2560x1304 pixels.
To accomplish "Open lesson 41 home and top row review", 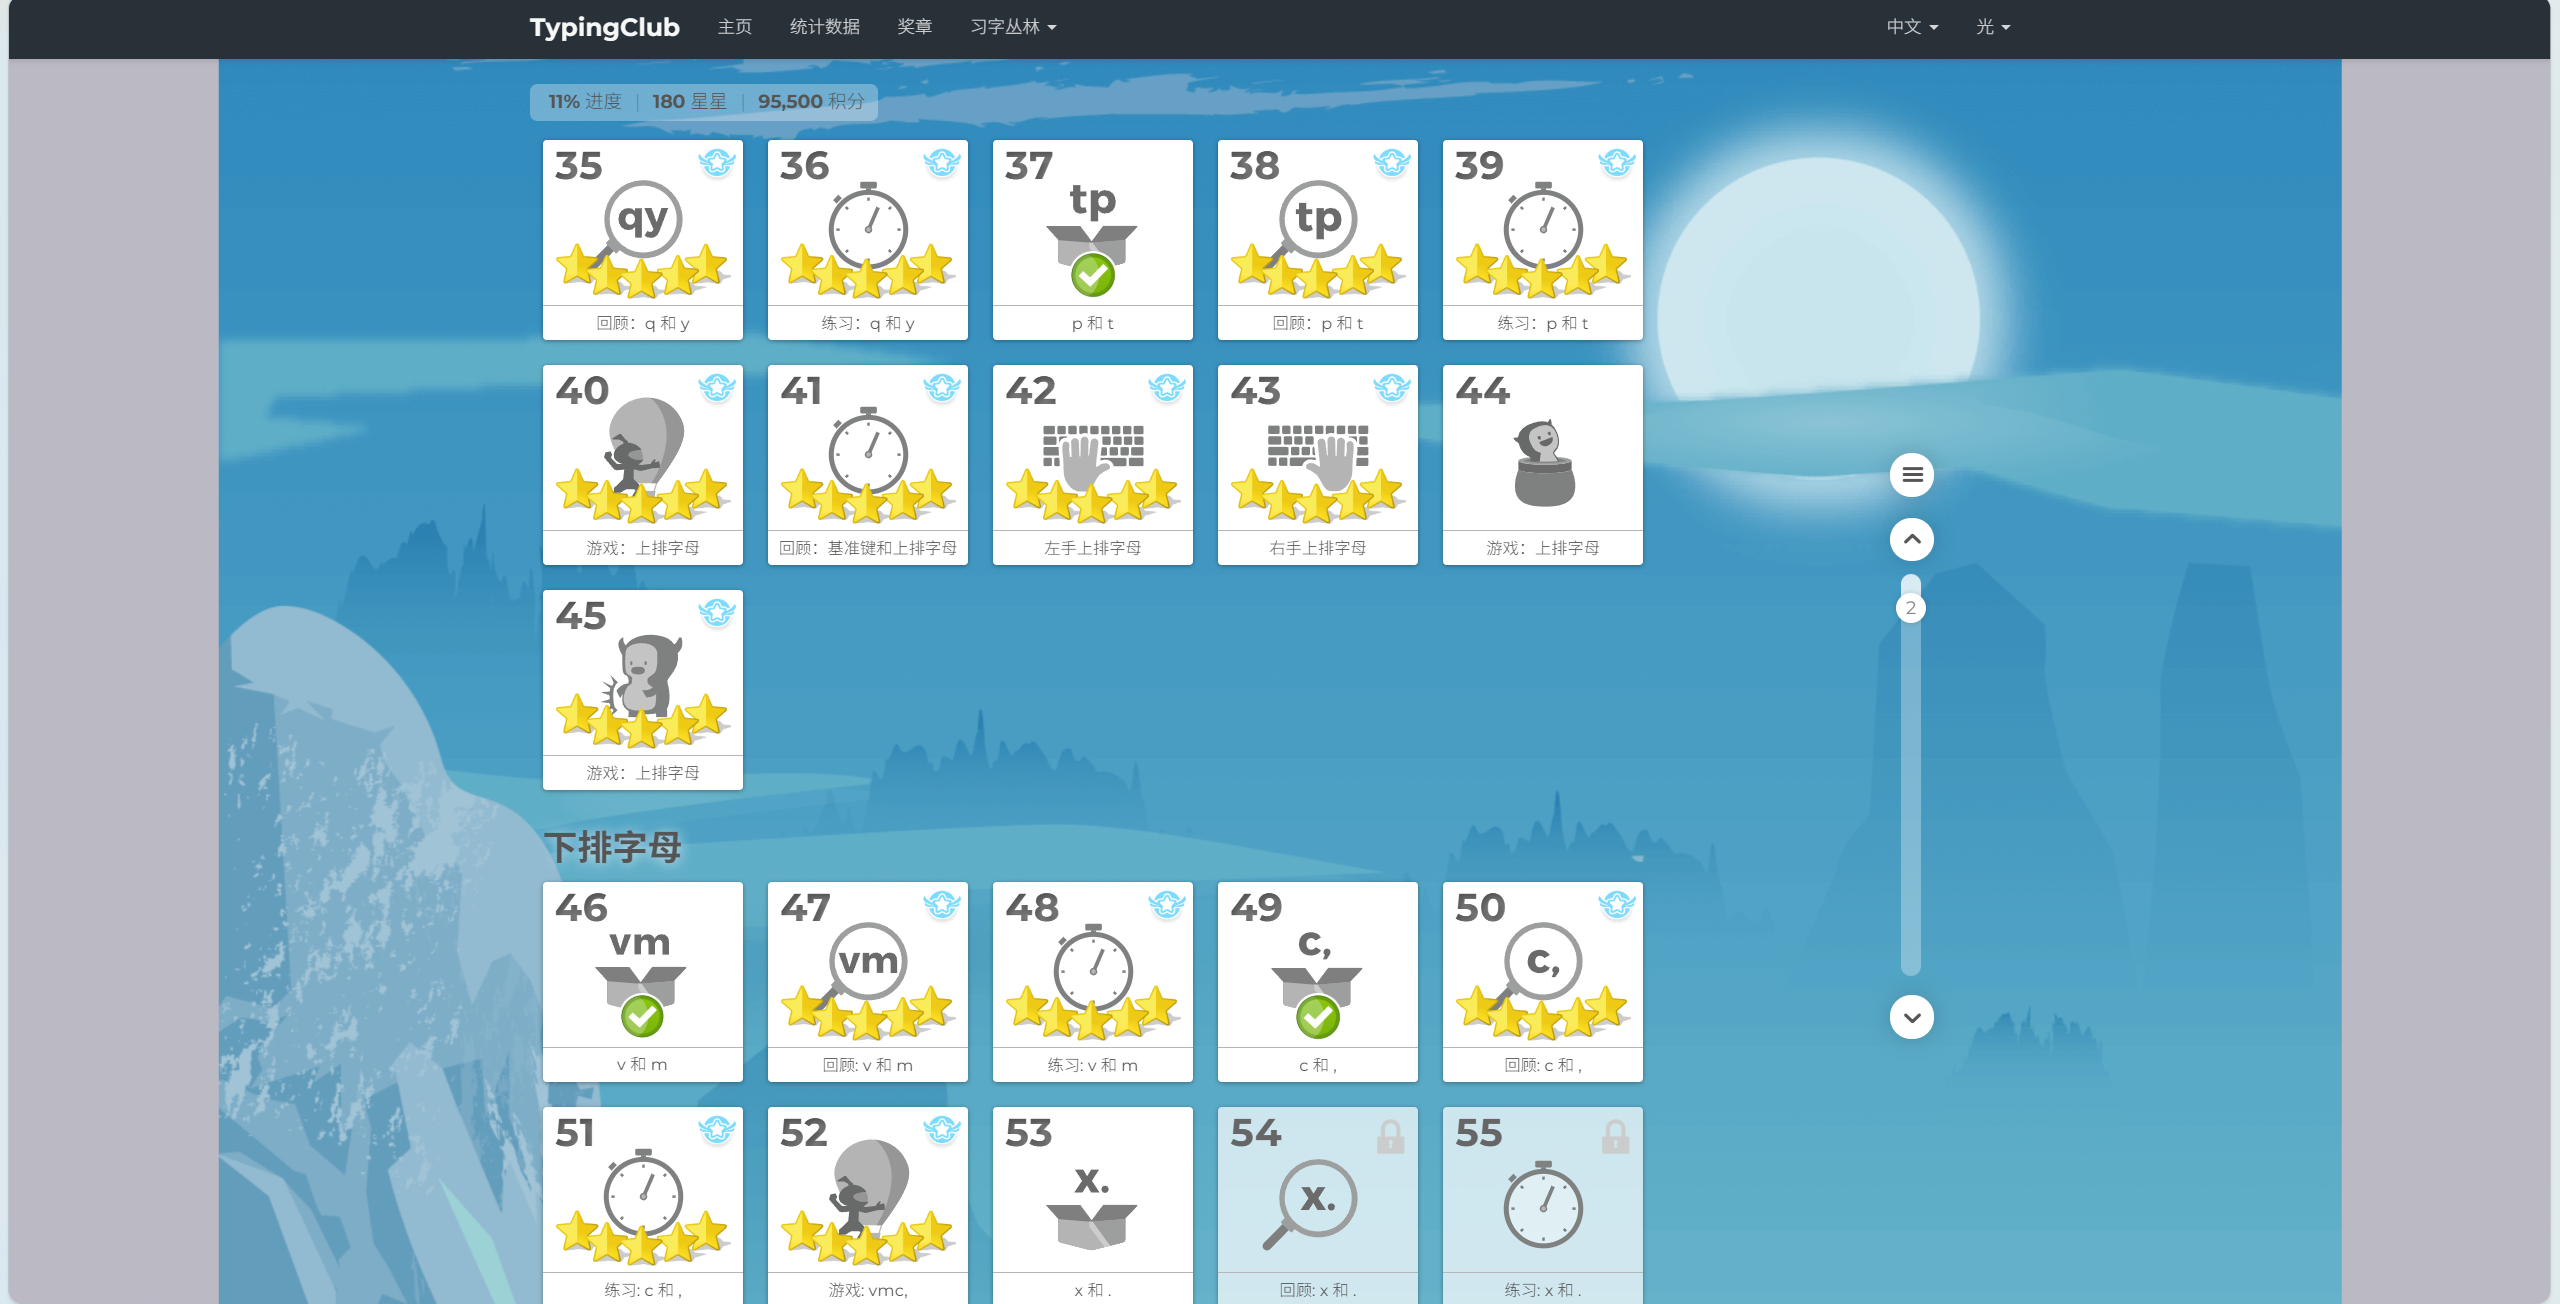I will coord(867,465).
